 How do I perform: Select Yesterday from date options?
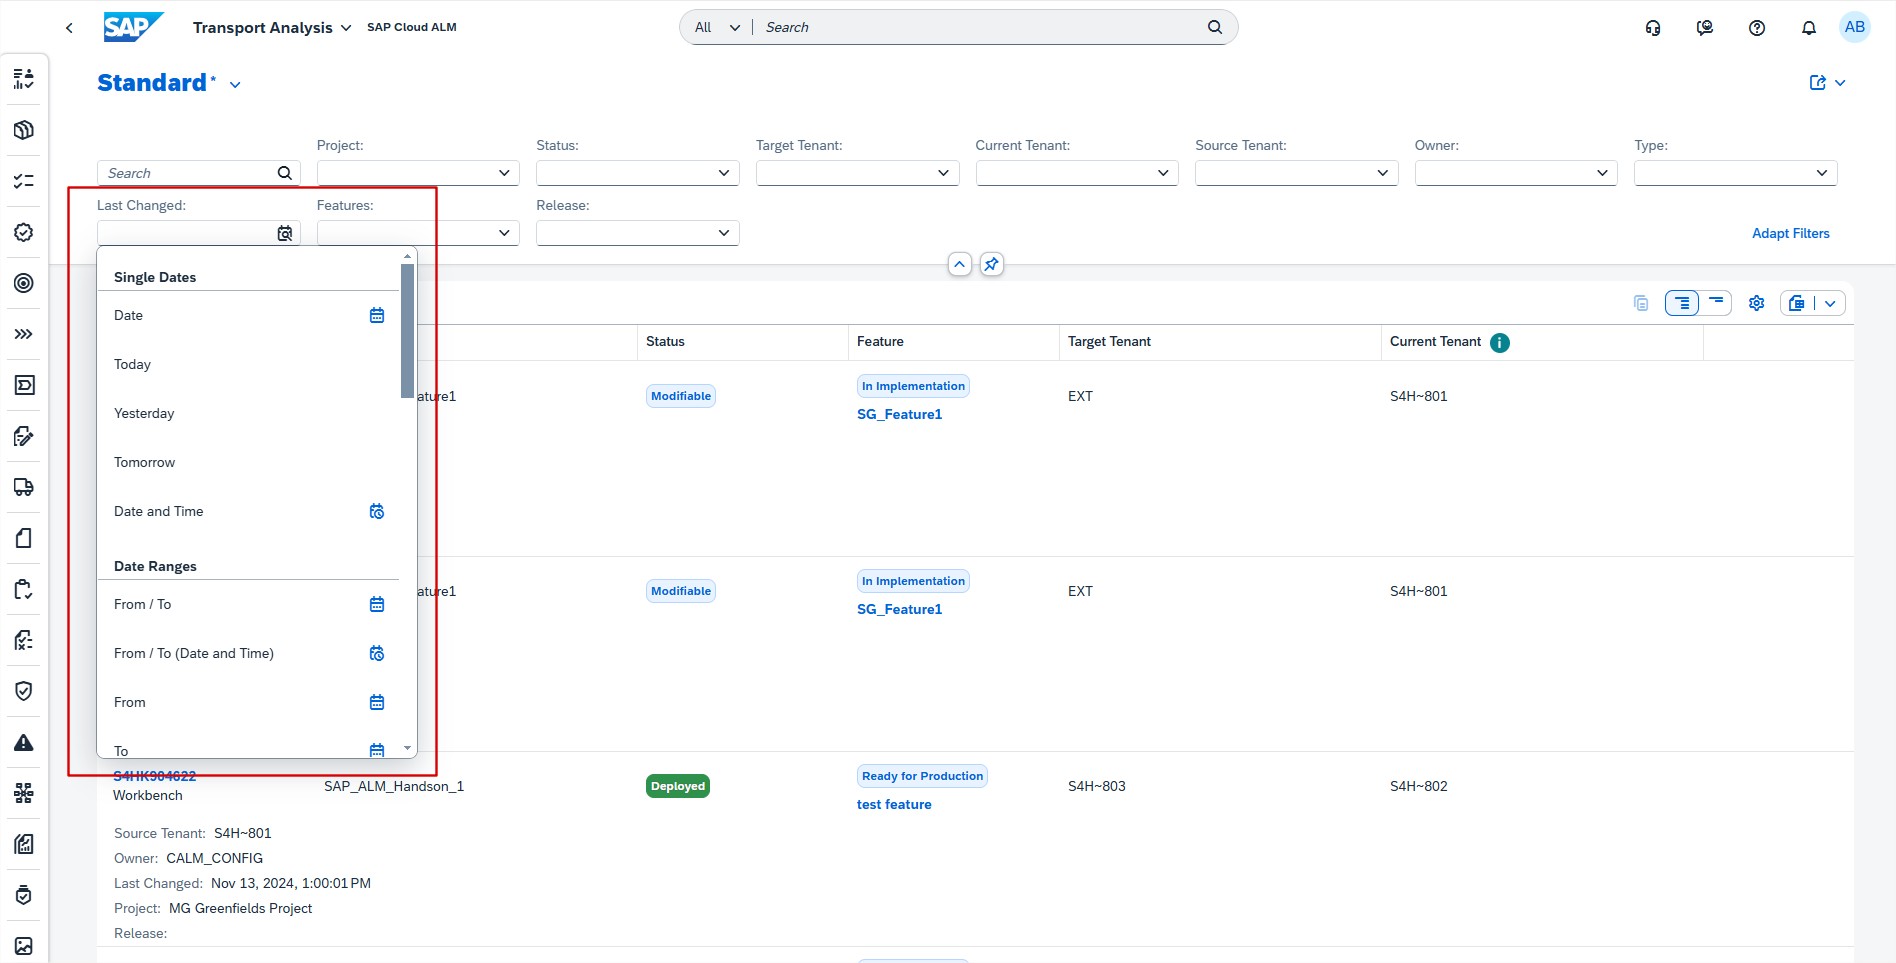click(144, 413)
